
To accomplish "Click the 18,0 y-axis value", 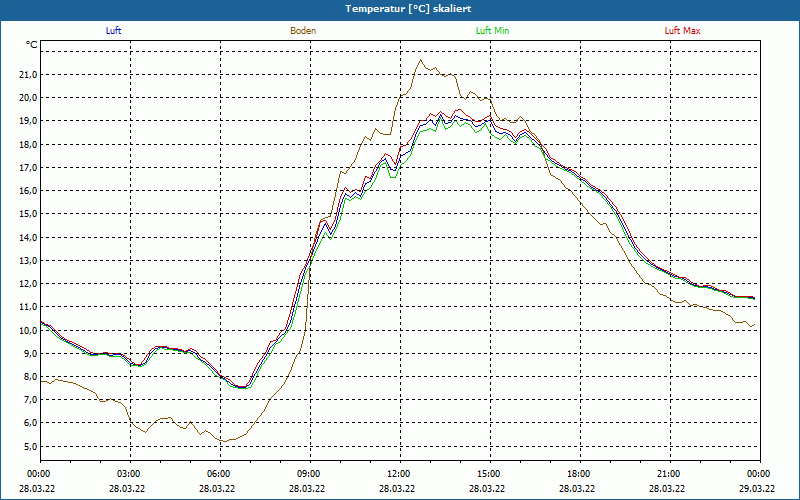I will 29,144.
